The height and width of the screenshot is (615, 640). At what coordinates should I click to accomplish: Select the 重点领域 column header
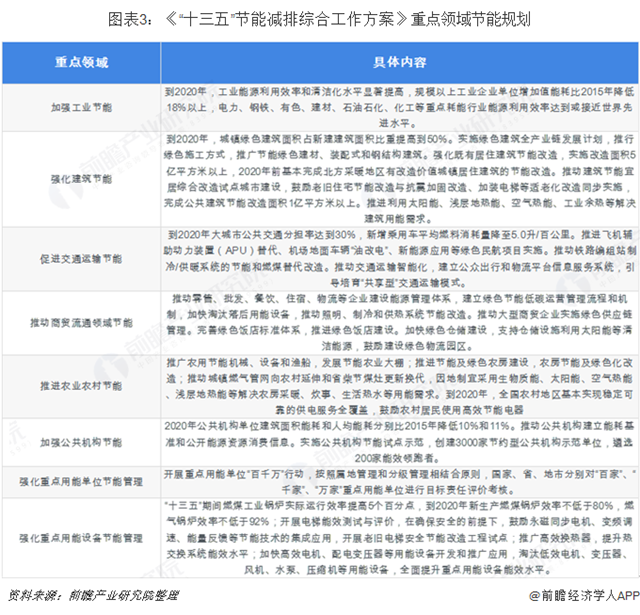[x=82, y=62]
